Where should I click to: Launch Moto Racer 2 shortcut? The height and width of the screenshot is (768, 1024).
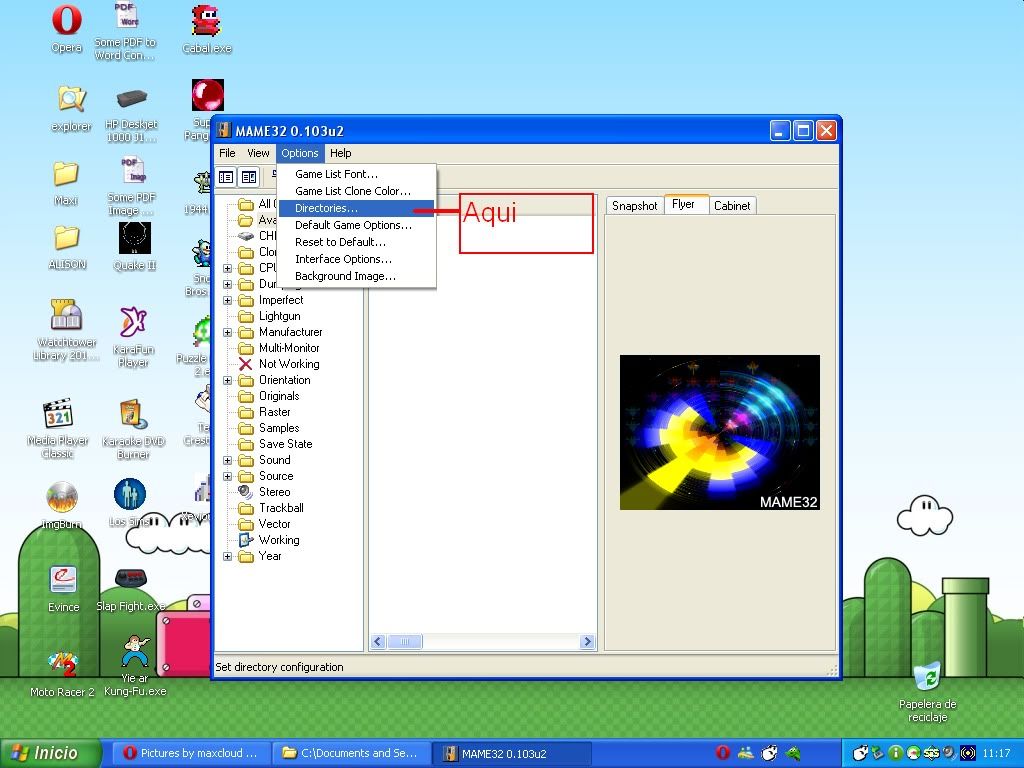coord(62,674)
